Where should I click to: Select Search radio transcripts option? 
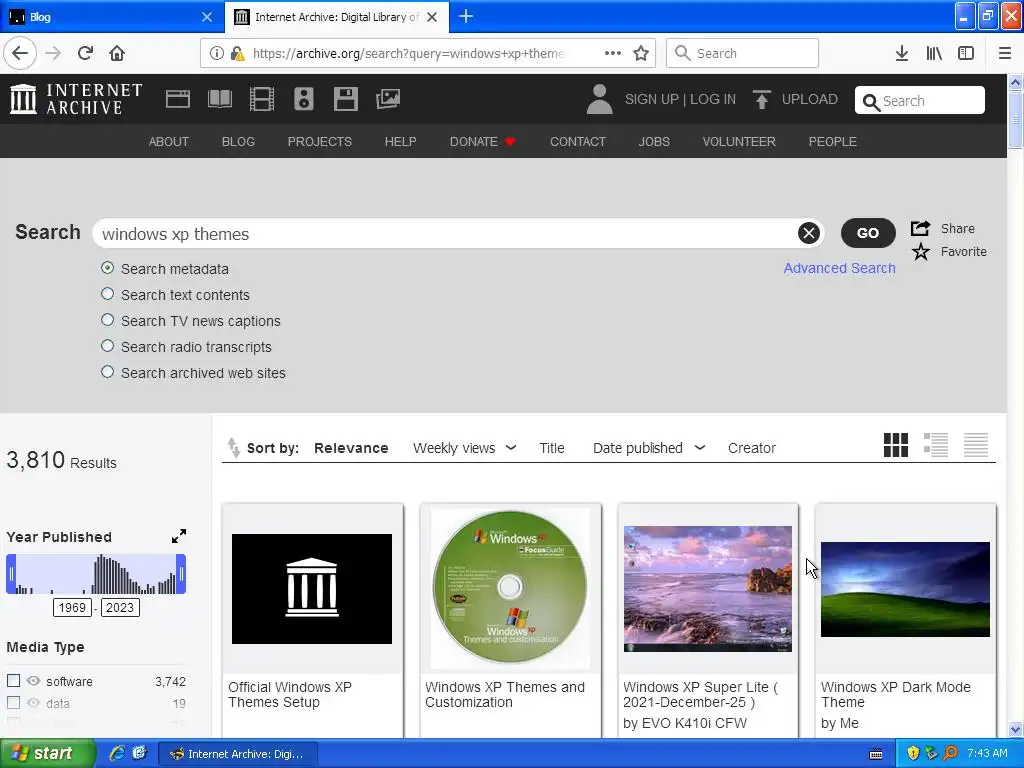point(107,346)
